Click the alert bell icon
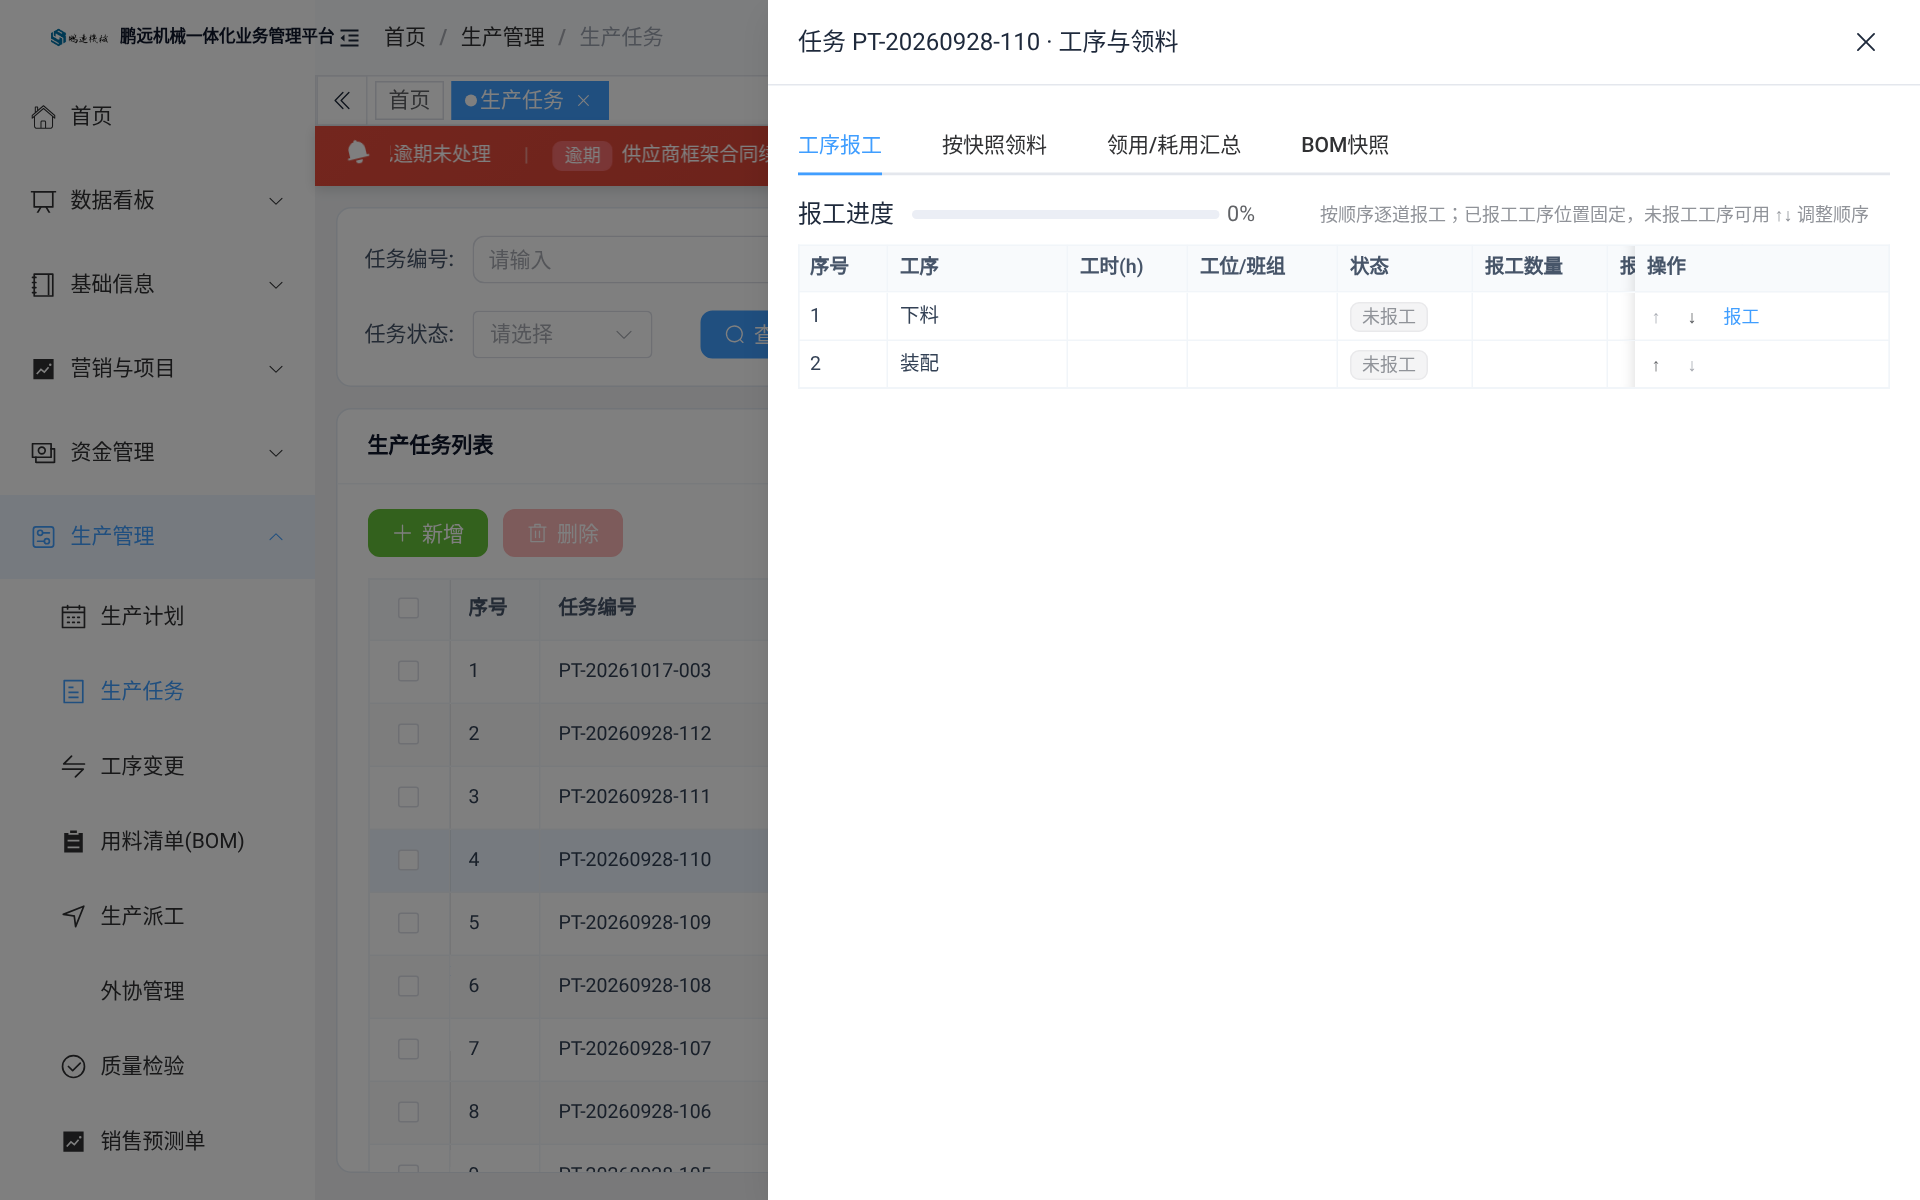Screen dimensions: 1920x1200 tap(357, 152)
